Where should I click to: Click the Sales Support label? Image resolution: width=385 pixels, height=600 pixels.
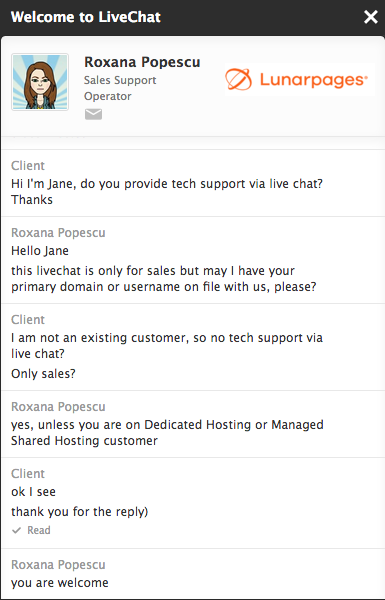(120, 80)
